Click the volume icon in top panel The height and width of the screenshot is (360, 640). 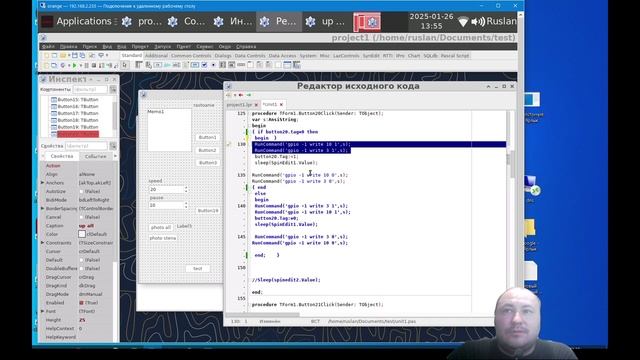(478, 21)
